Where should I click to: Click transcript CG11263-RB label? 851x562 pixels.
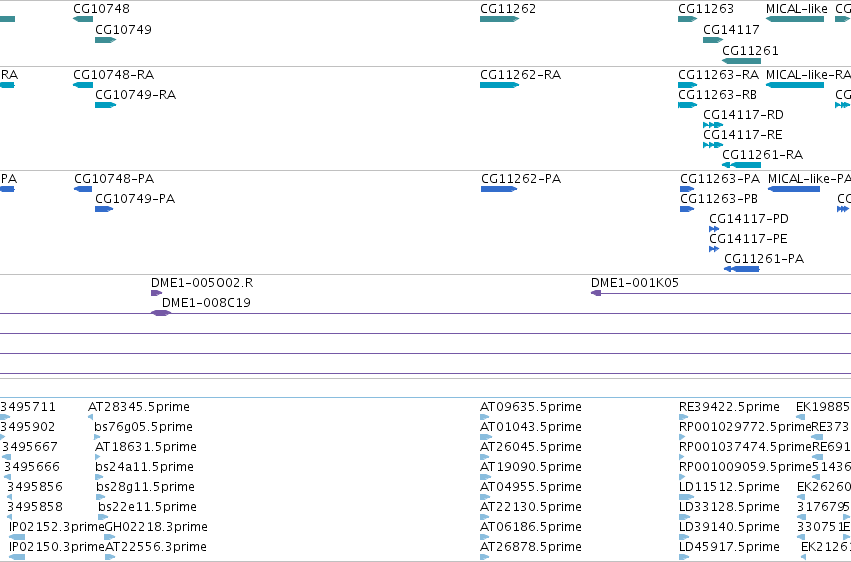click(x=717, y=95)
